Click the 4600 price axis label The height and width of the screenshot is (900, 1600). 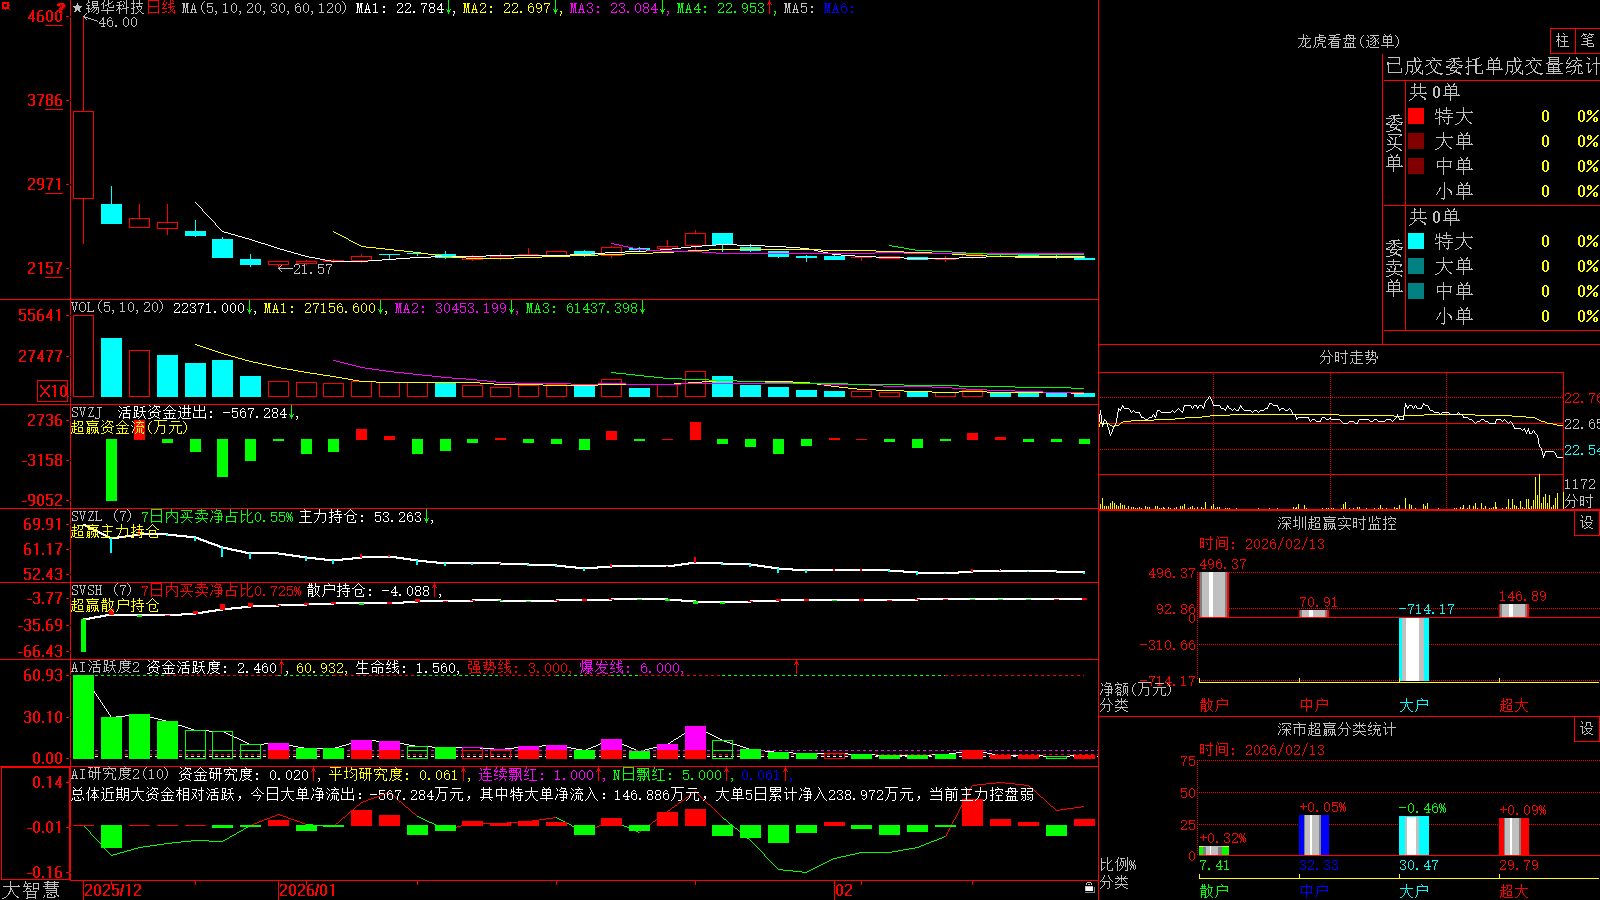pyautogui.click(x=45, y=16)
